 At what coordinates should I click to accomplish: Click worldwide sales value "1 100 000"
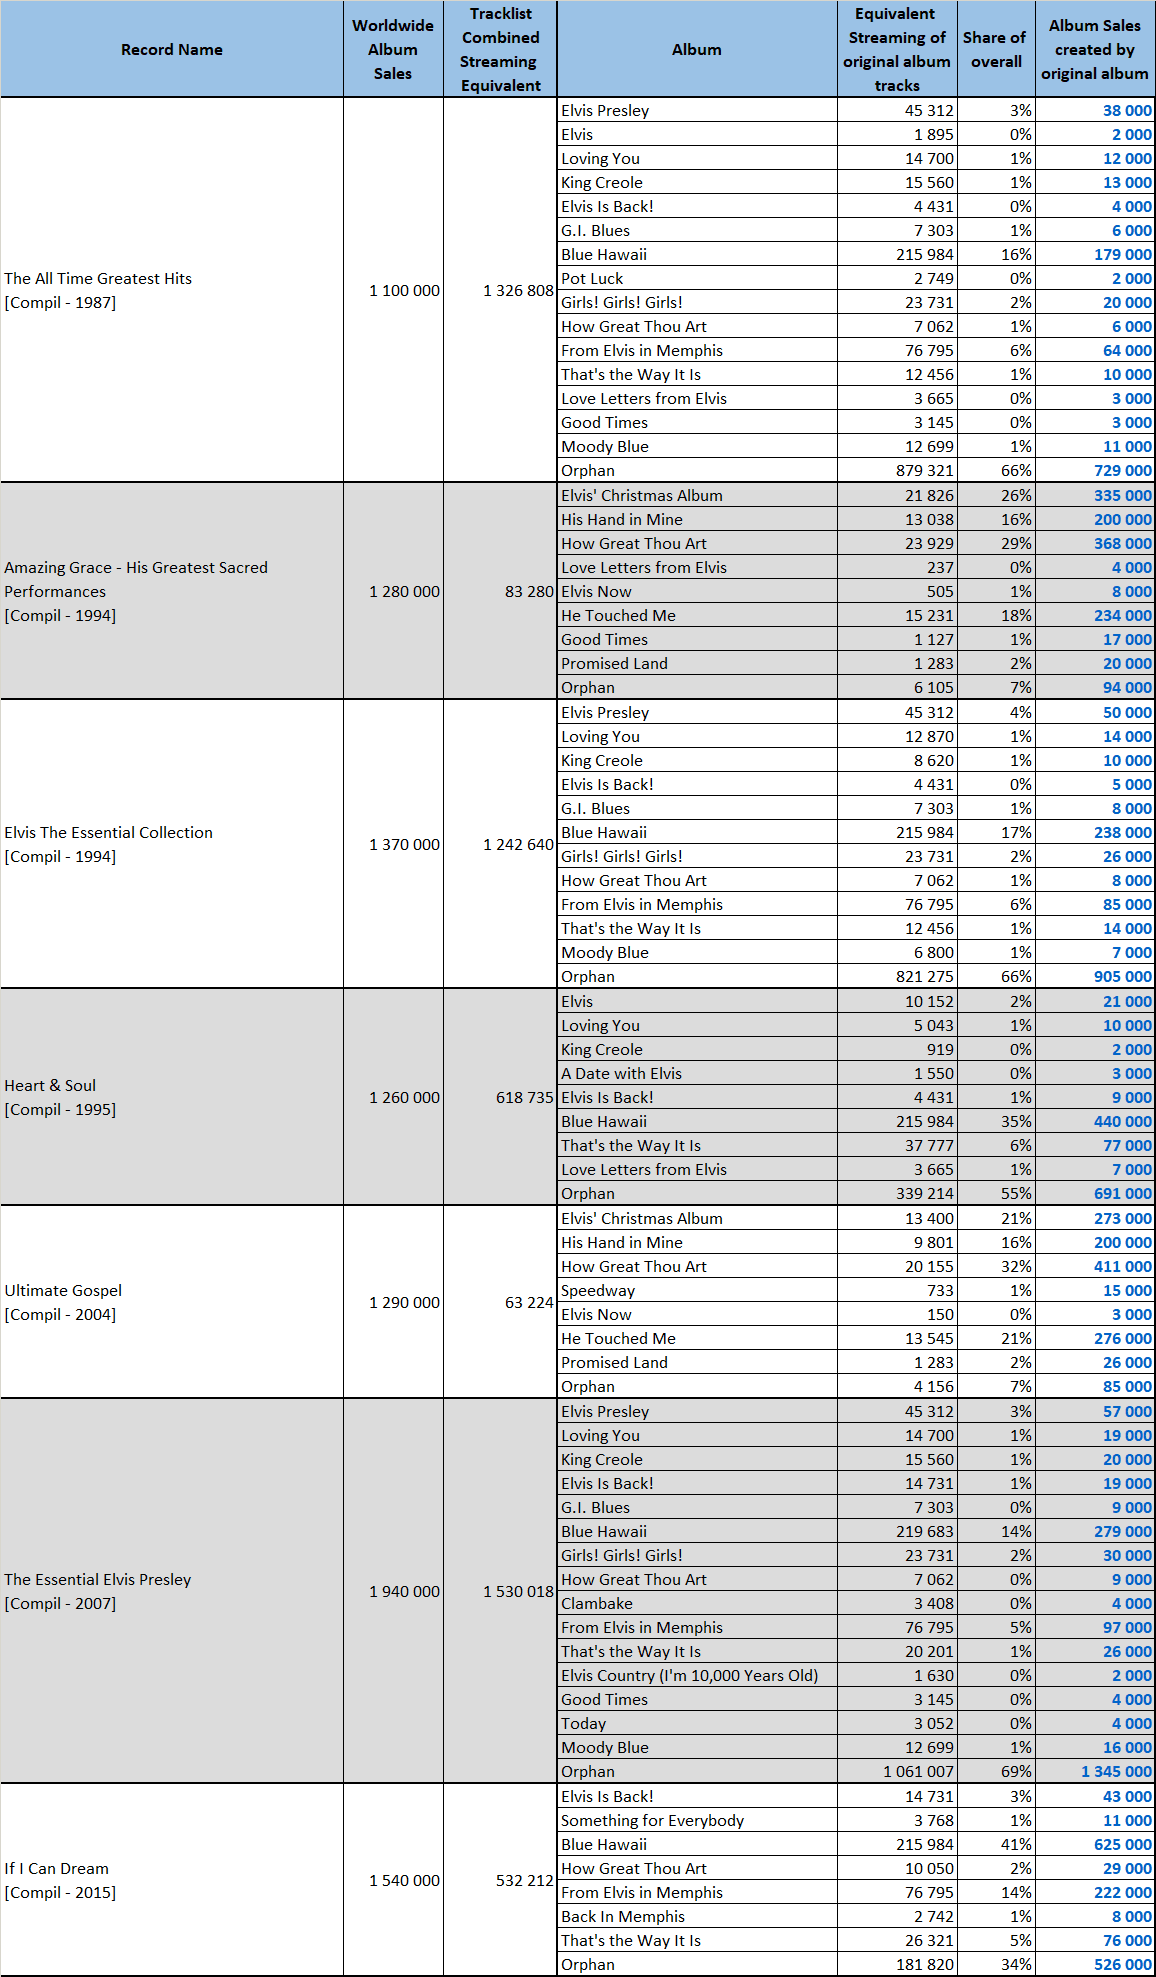click(x=404, y=290)
